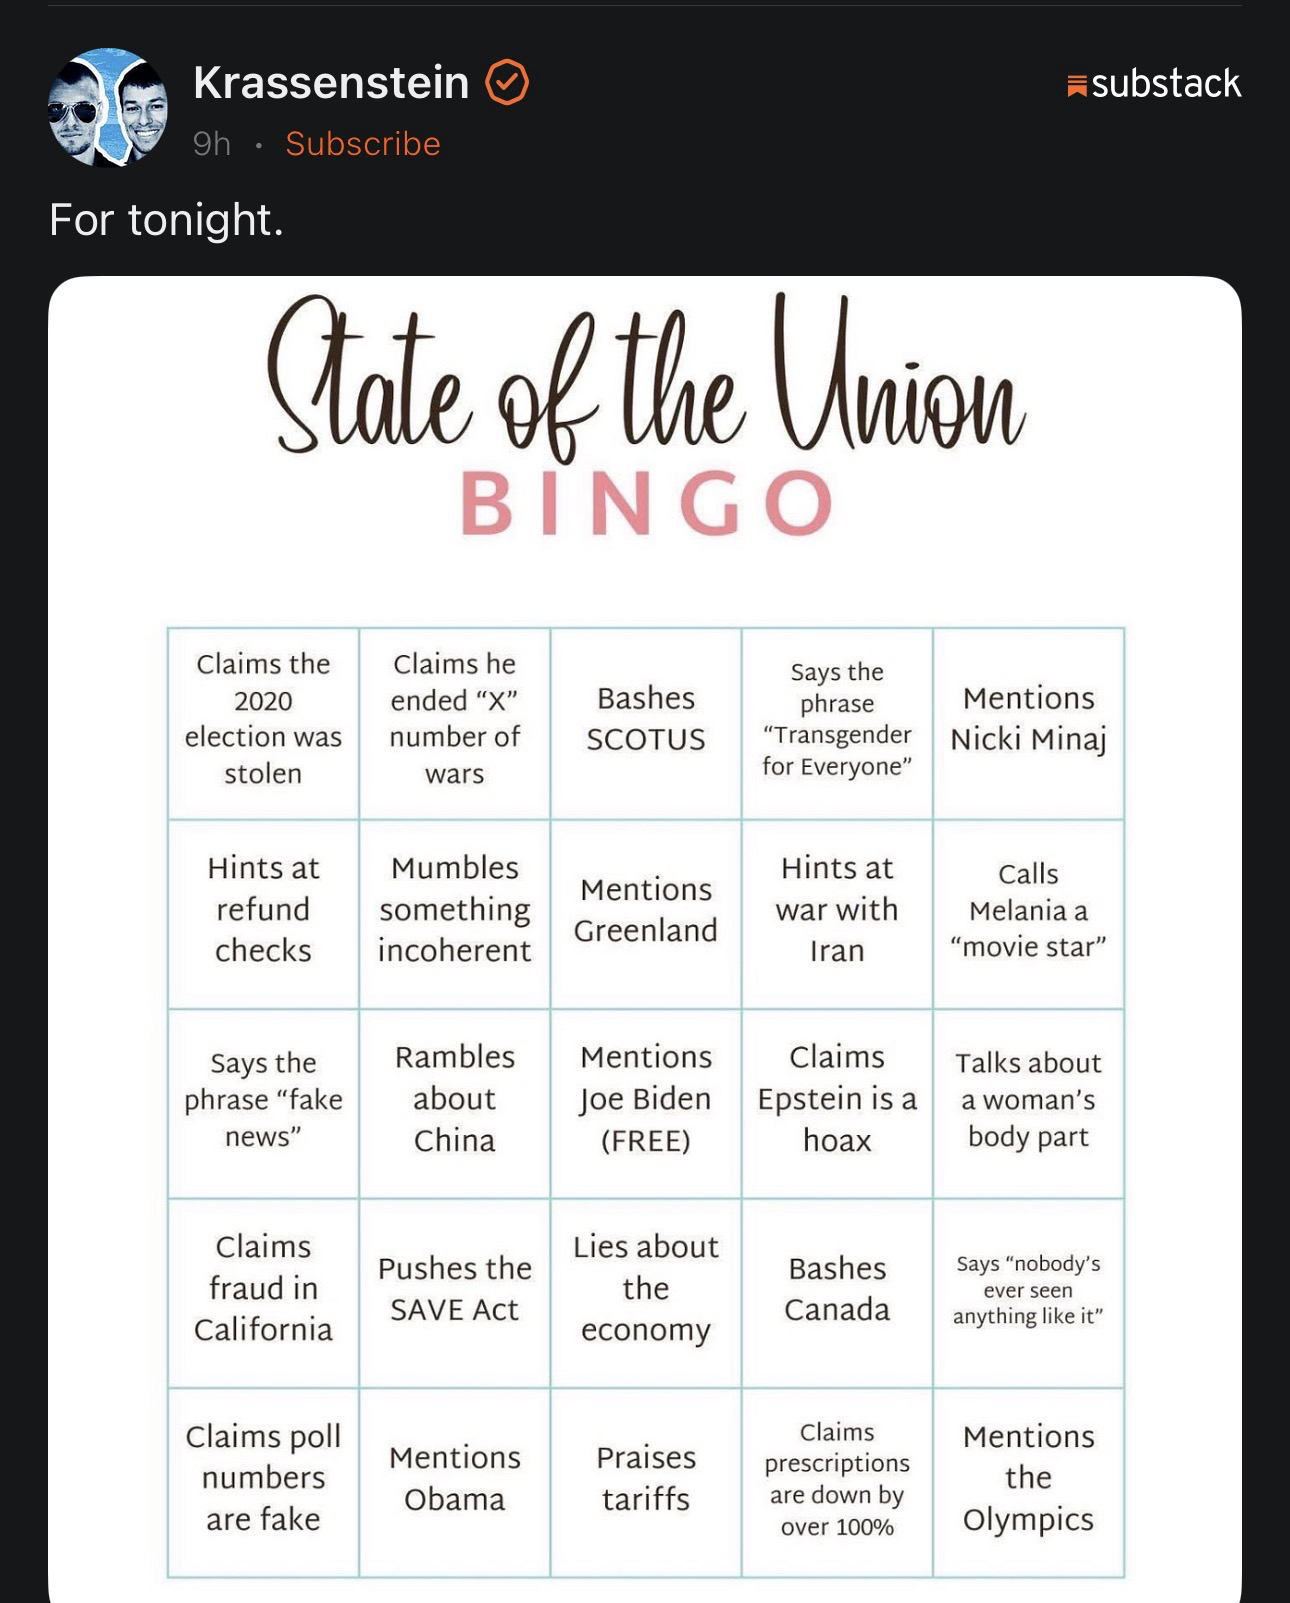Screen dimensions: 1290x1603
Task: Click the "Mentions Nicki Minaj" square
Action: pyautogui.click(x=1028, y=719)
